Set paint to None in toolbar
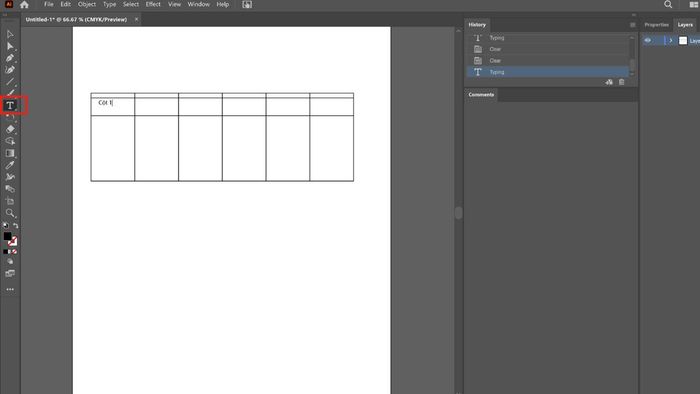The width and height of the screenshot is (700, 394). pyautogui.click(x=15, y=252)
